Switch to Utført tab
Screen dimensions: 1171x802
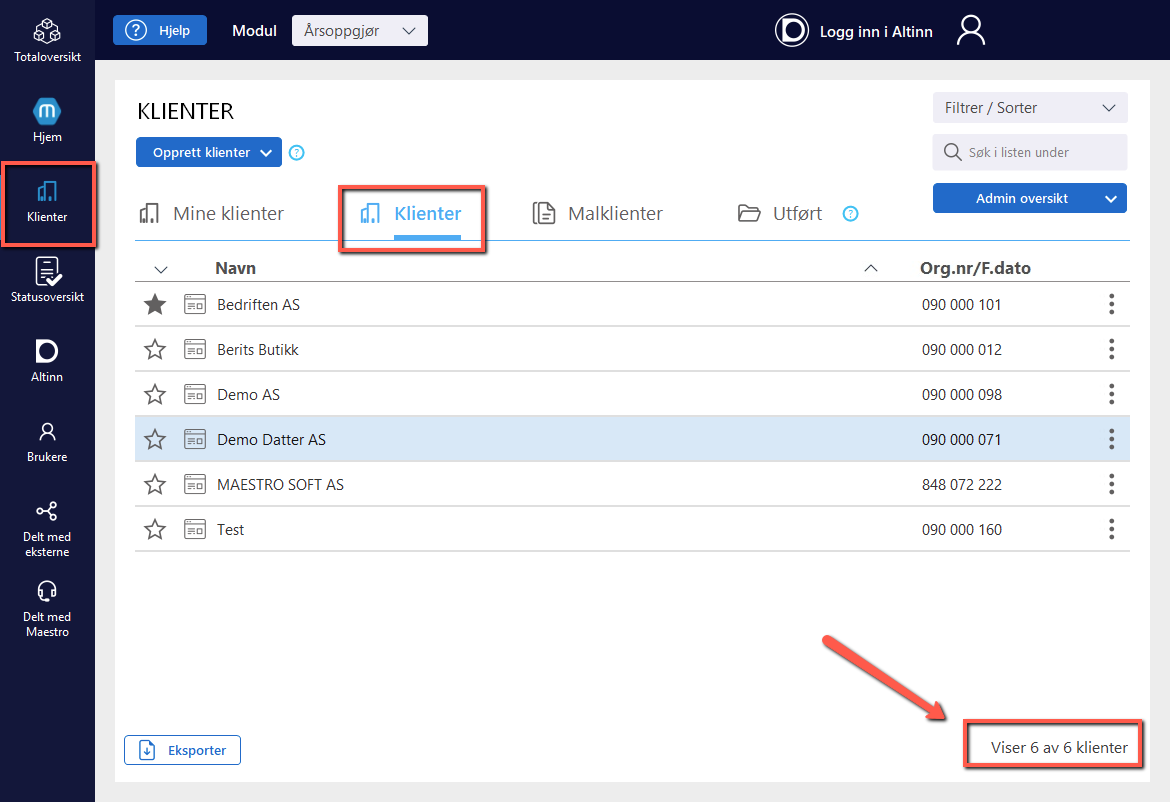point(780,214)
